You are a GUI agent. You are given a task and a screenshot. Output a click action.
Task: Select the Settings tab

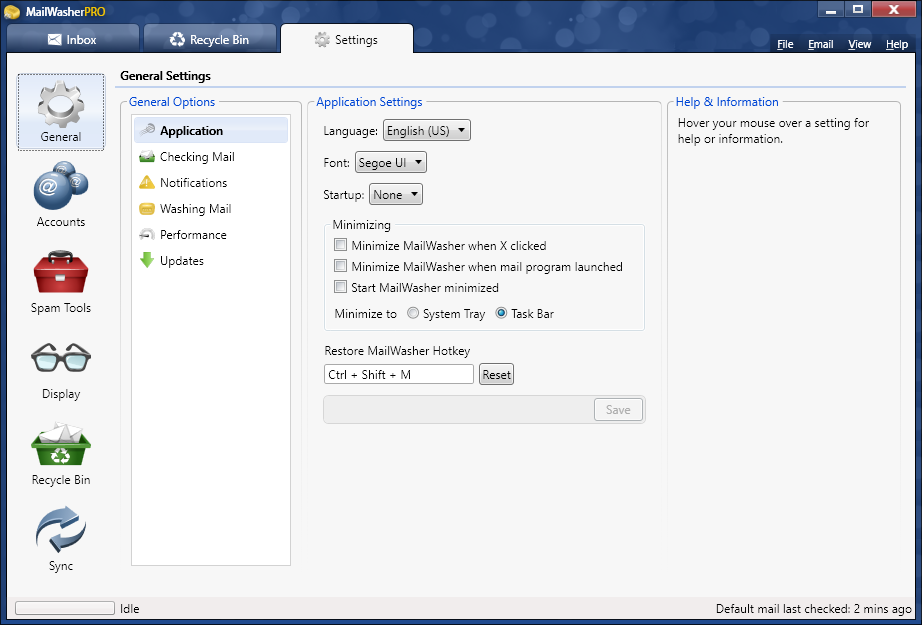click(347, 39)
